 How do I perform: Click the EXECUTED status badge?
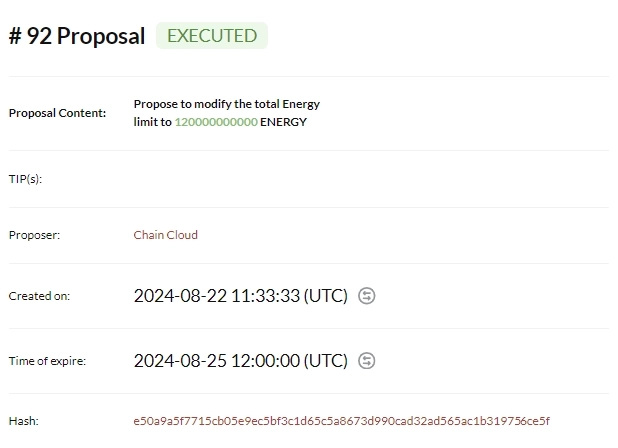212,36
